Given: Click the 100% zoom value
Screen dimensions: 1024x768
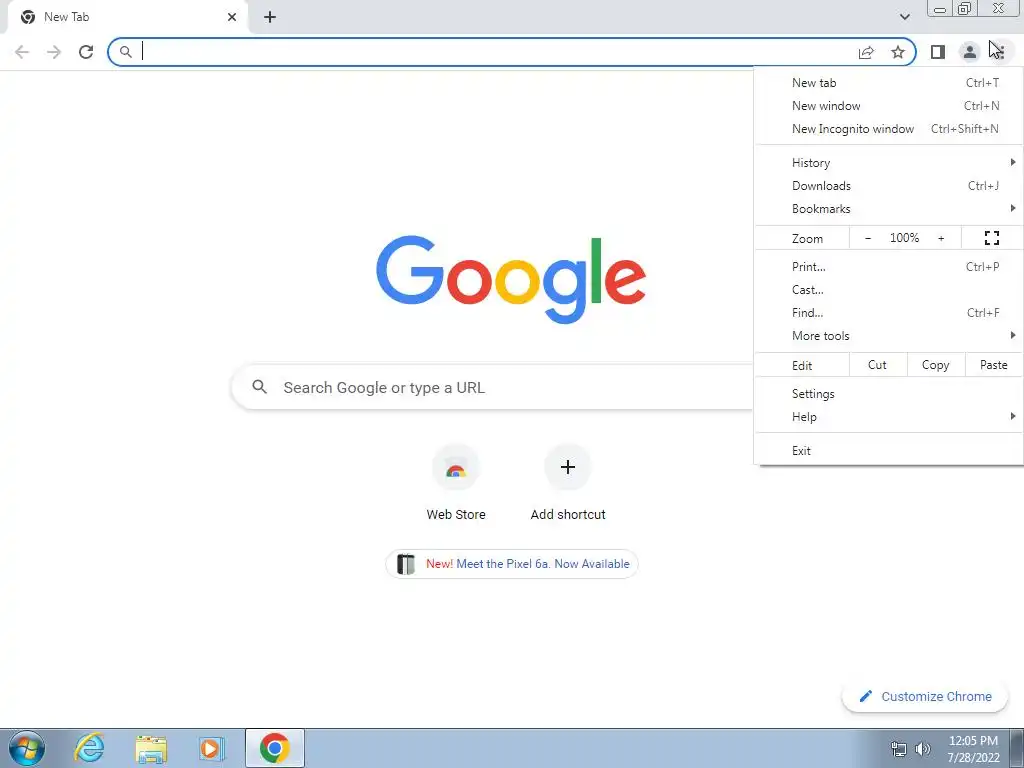Looking at the screenshot, I should click(x=904, y=238).
